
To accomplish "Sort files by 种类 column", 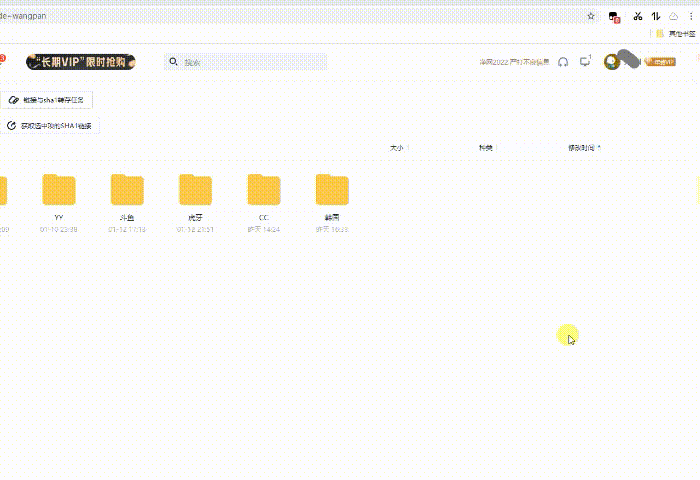I will click(486, 148).
